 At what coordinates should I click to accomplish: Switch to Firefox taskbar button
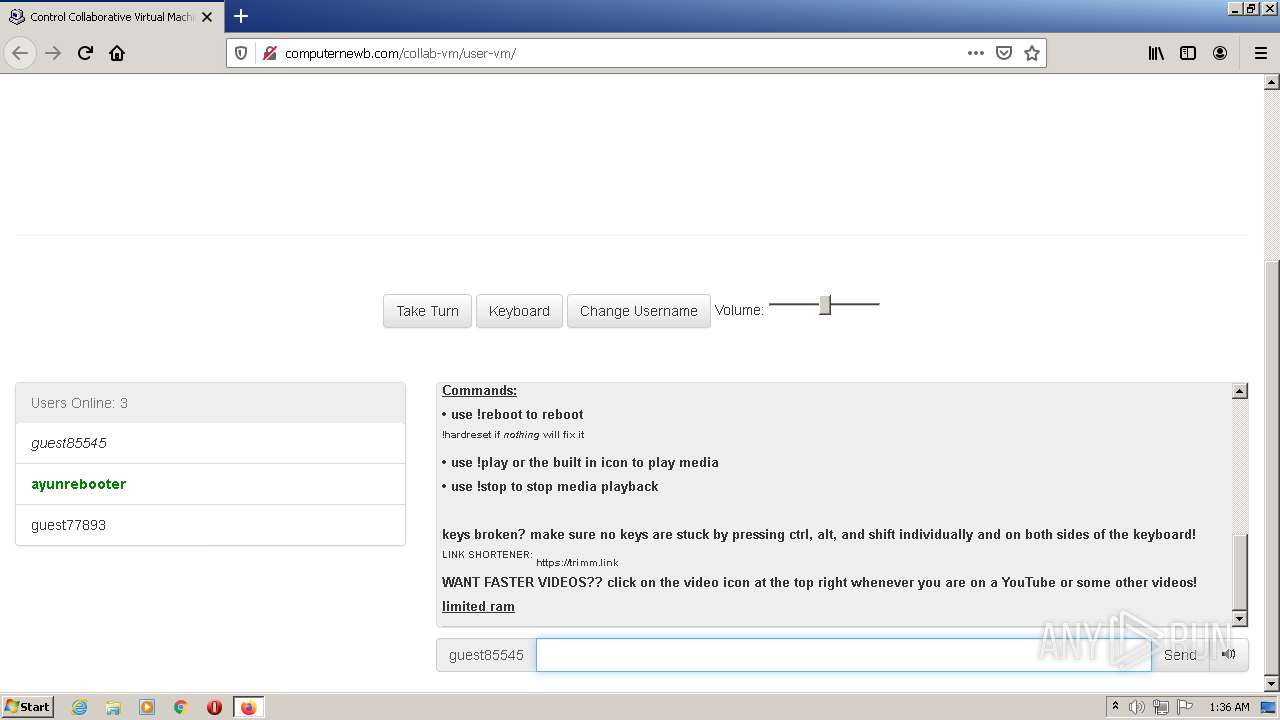pyautogui.click(x=248, y=707)
